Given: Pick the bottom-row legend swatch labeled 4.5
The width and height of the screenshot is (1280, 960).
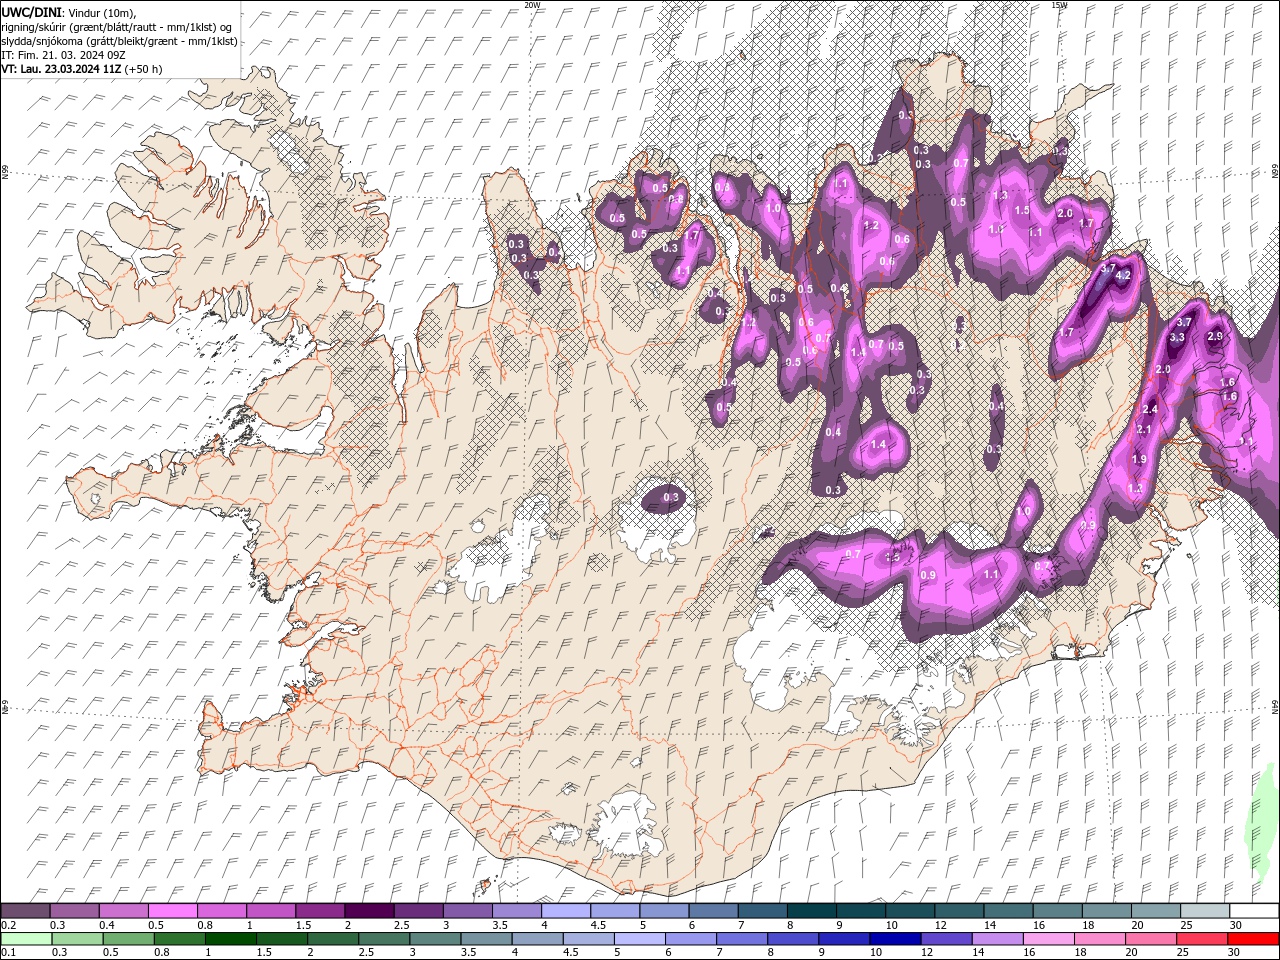Looking at the screenshot, I should pos(587,938).
